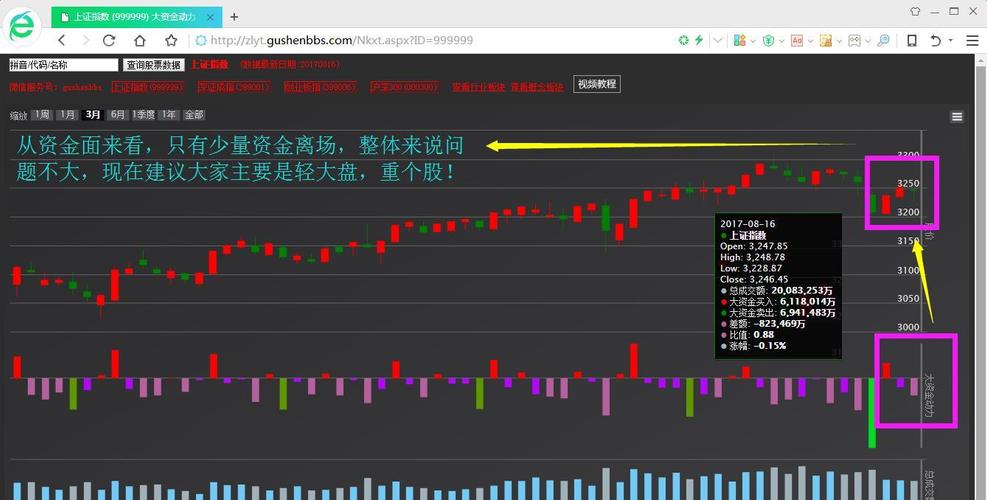
Task: Open the 上证指数(999999) link
Action: click(147, 87)
